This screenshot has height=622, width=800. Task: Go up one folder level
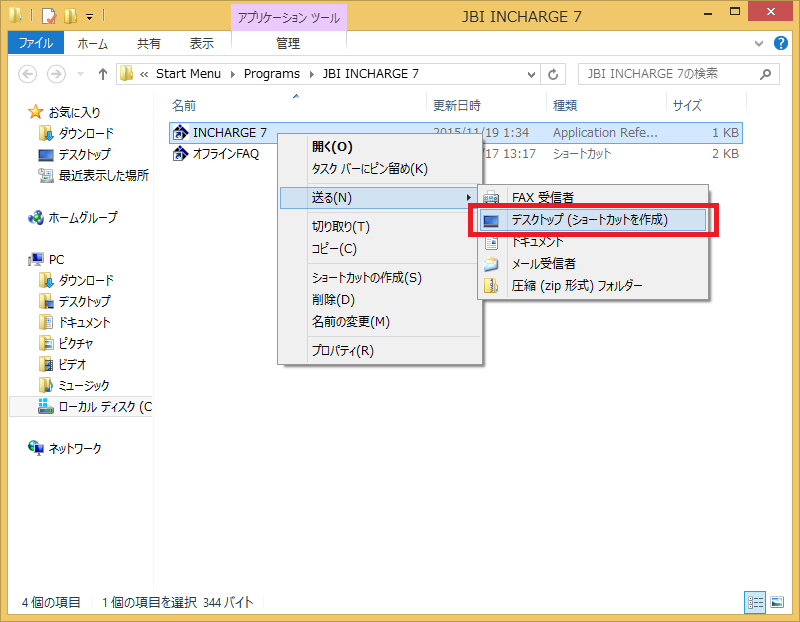(x=103, y=74)
